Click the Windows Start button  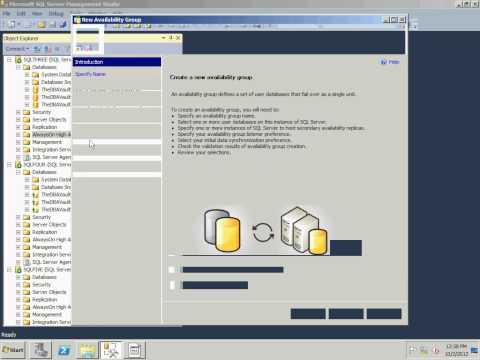(x=13, y=350)
